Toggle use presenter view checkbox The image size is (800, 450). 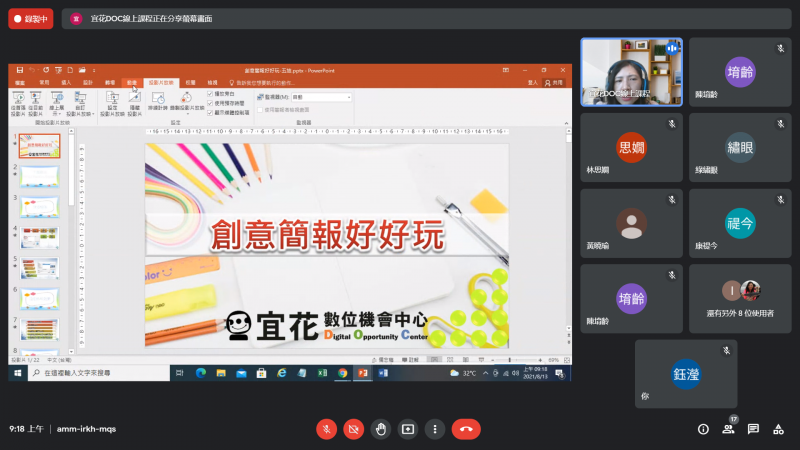pyautogui.click(x=260, y=110)
